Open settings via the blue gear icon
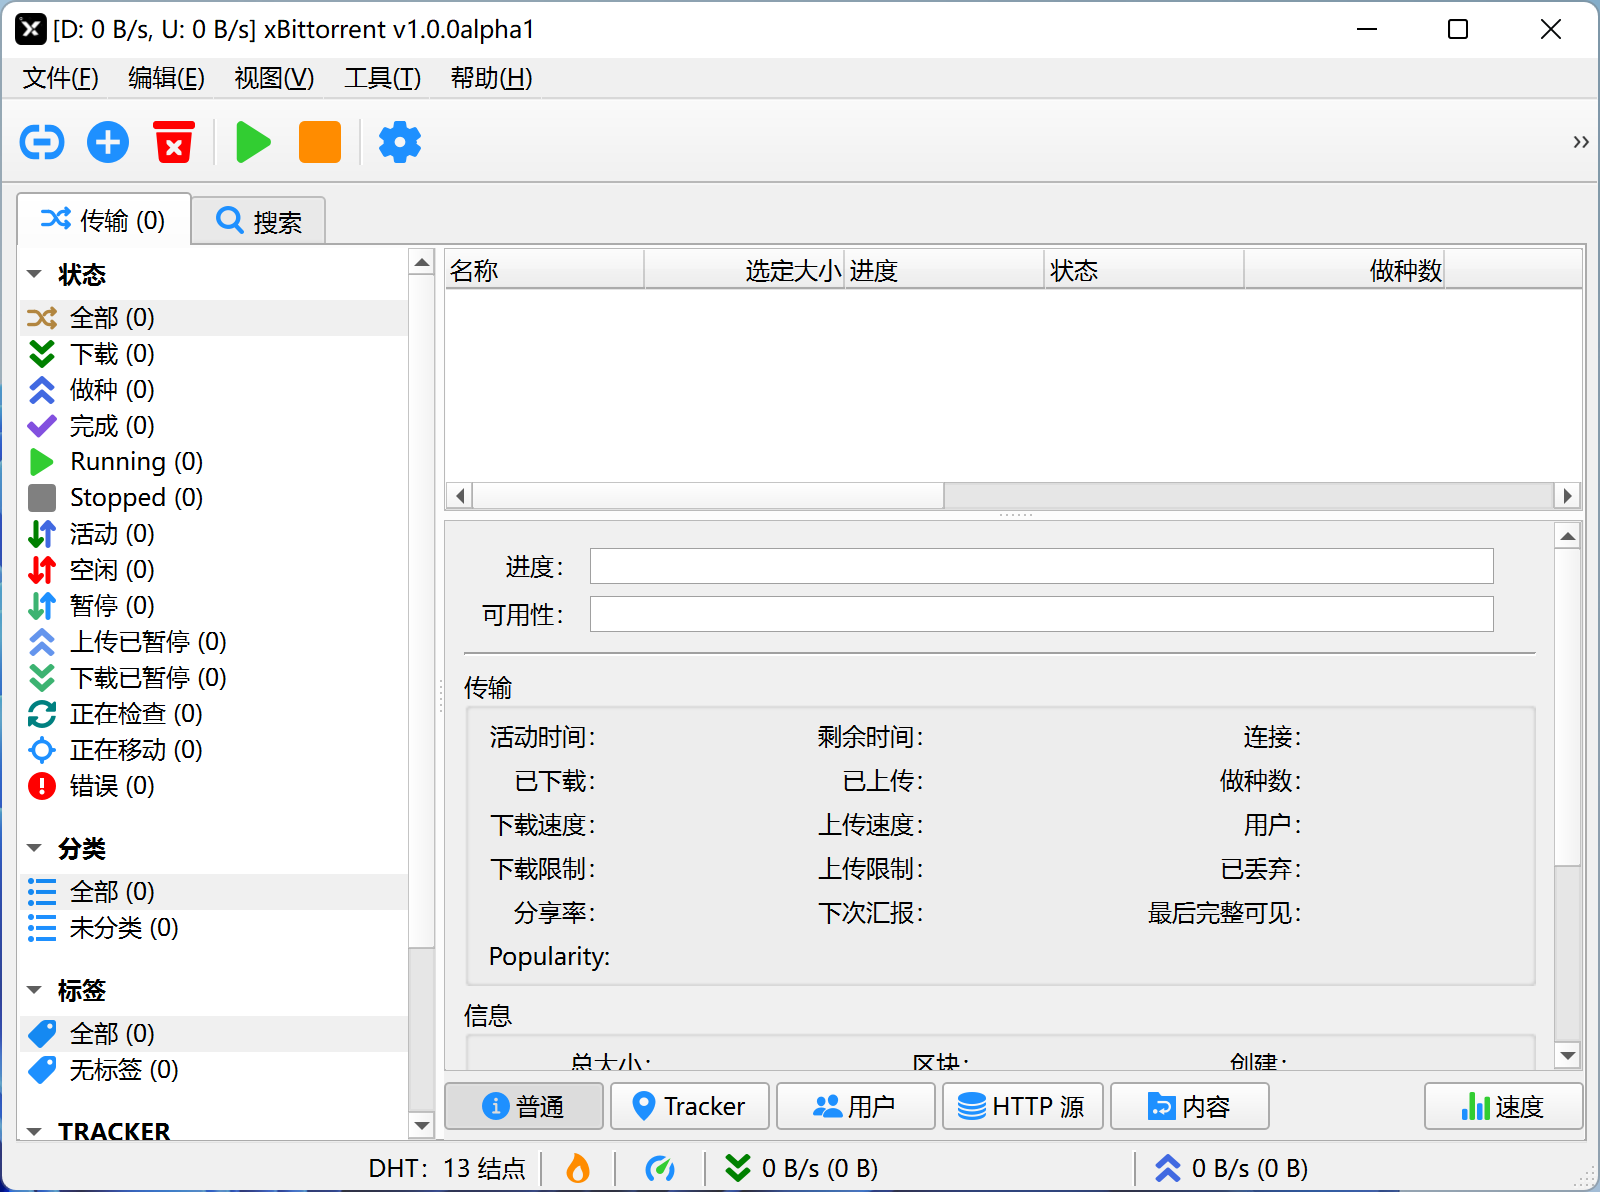The image size is (1600, 1192). point(400,142)
